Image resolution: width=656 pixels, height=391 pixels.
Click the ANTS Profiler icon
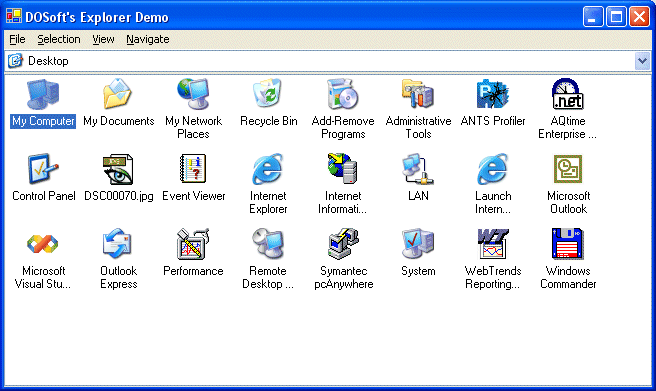(492, 94)
